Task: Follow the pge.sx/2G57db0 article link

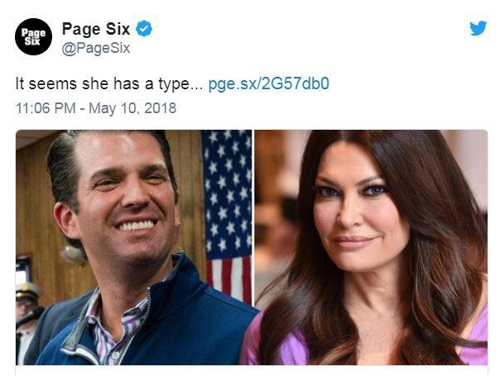Action: tap(269, 84)
